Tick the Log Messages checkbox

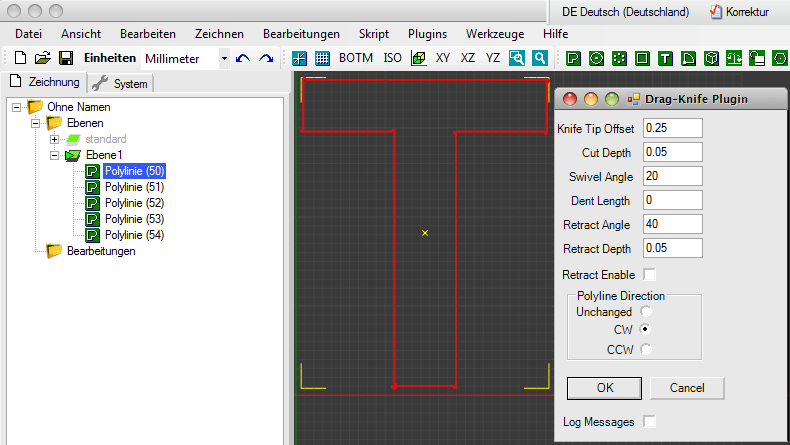tap(649, 421)
